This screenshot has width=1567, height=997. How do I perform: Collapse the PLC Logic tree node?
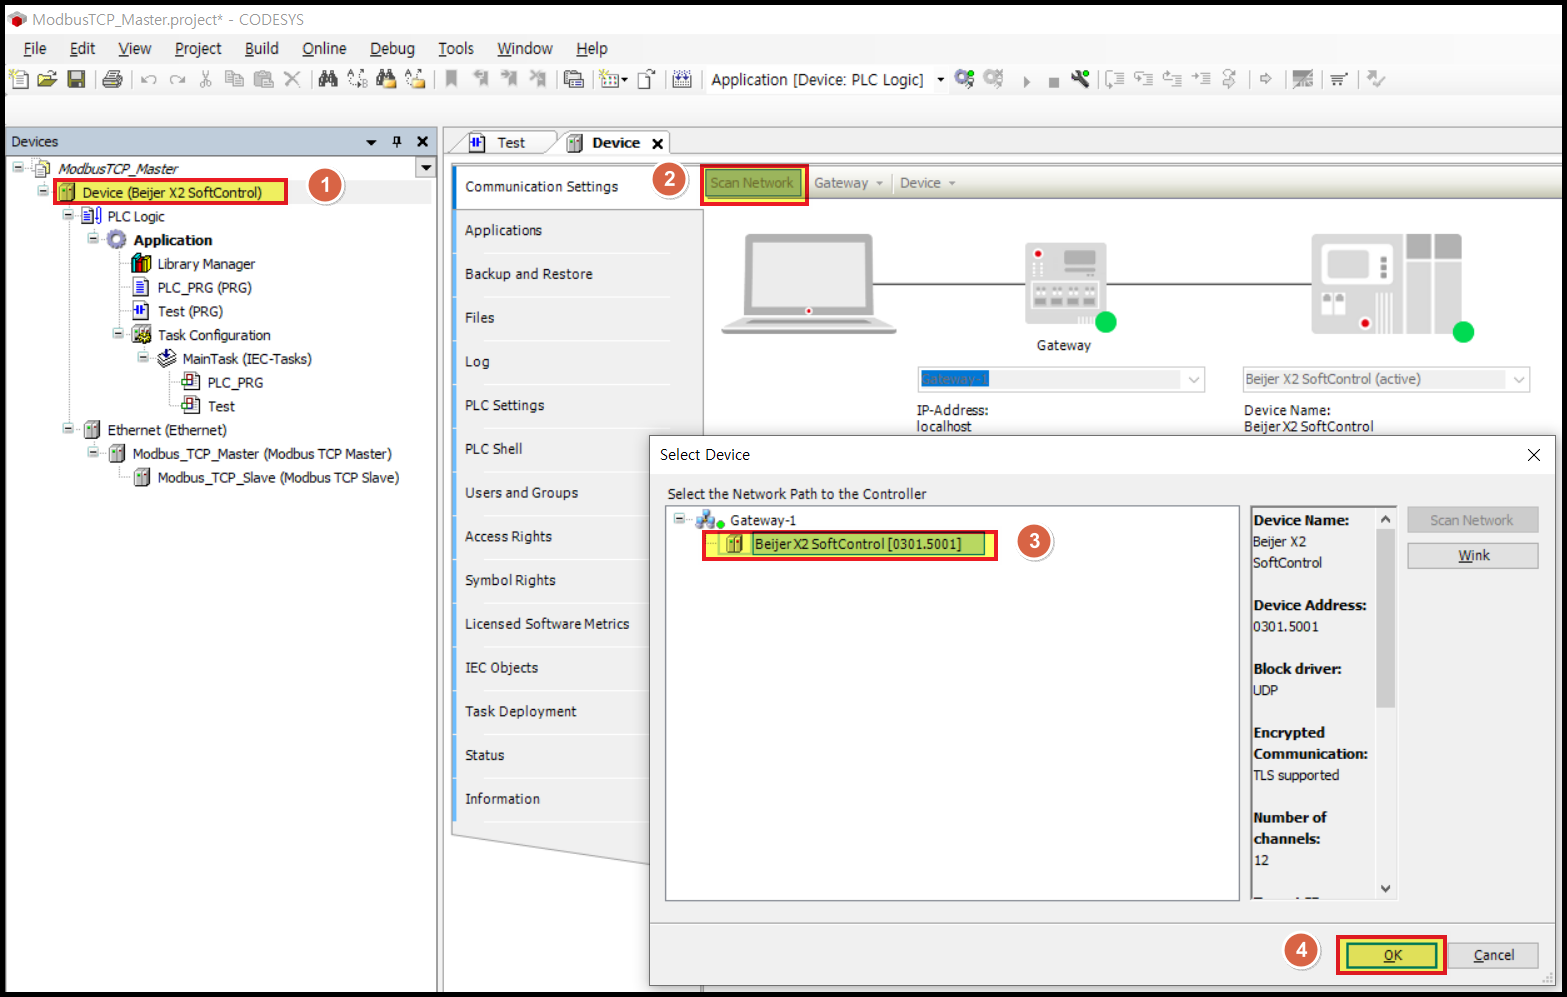(x=68, y=215)
